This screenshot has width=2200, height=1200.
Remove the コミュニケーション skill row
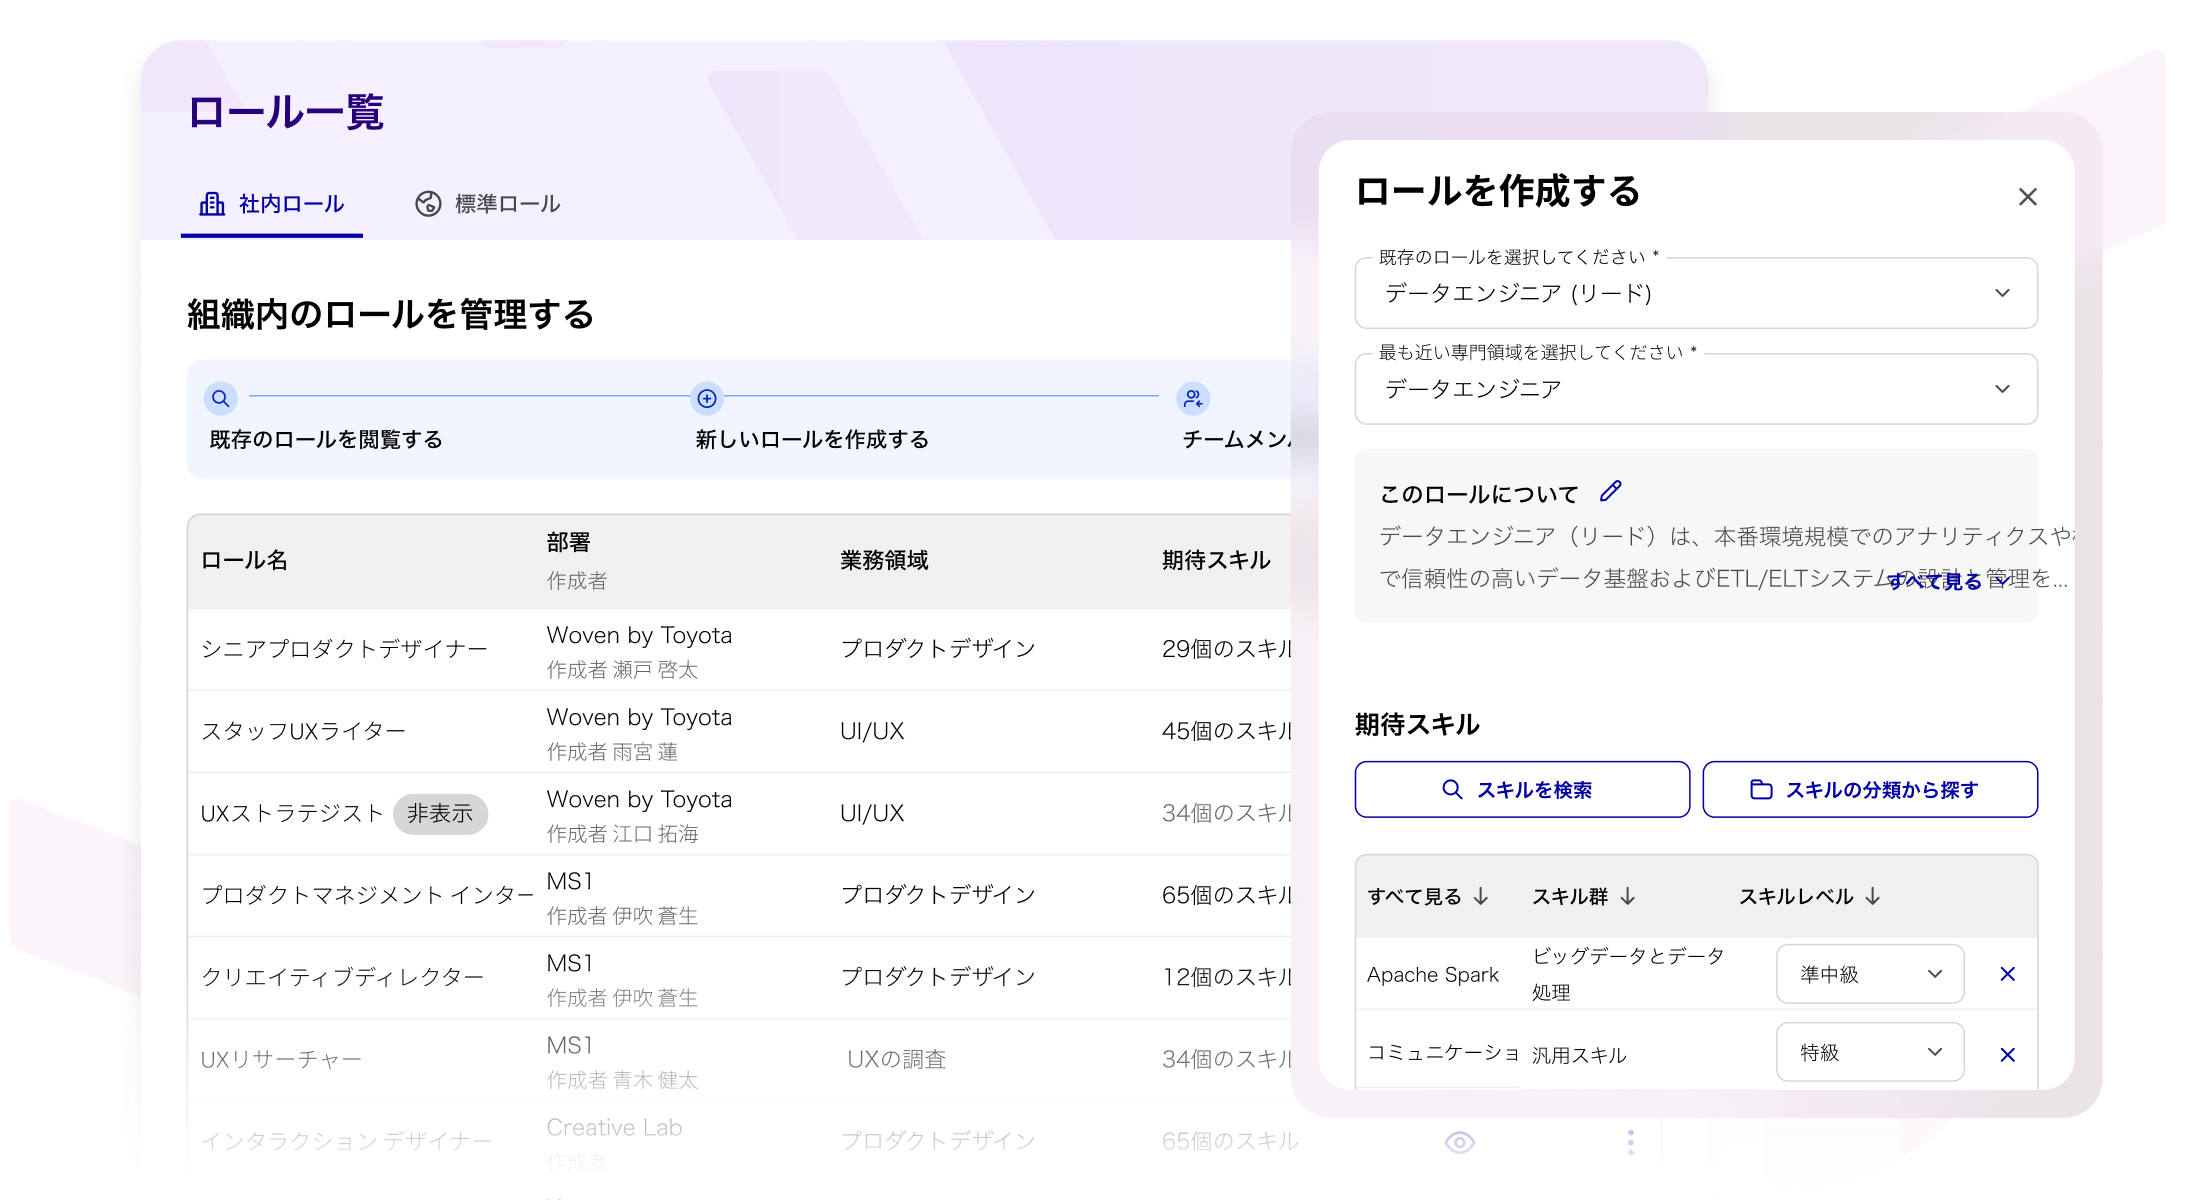(x=2007, y=1055)
